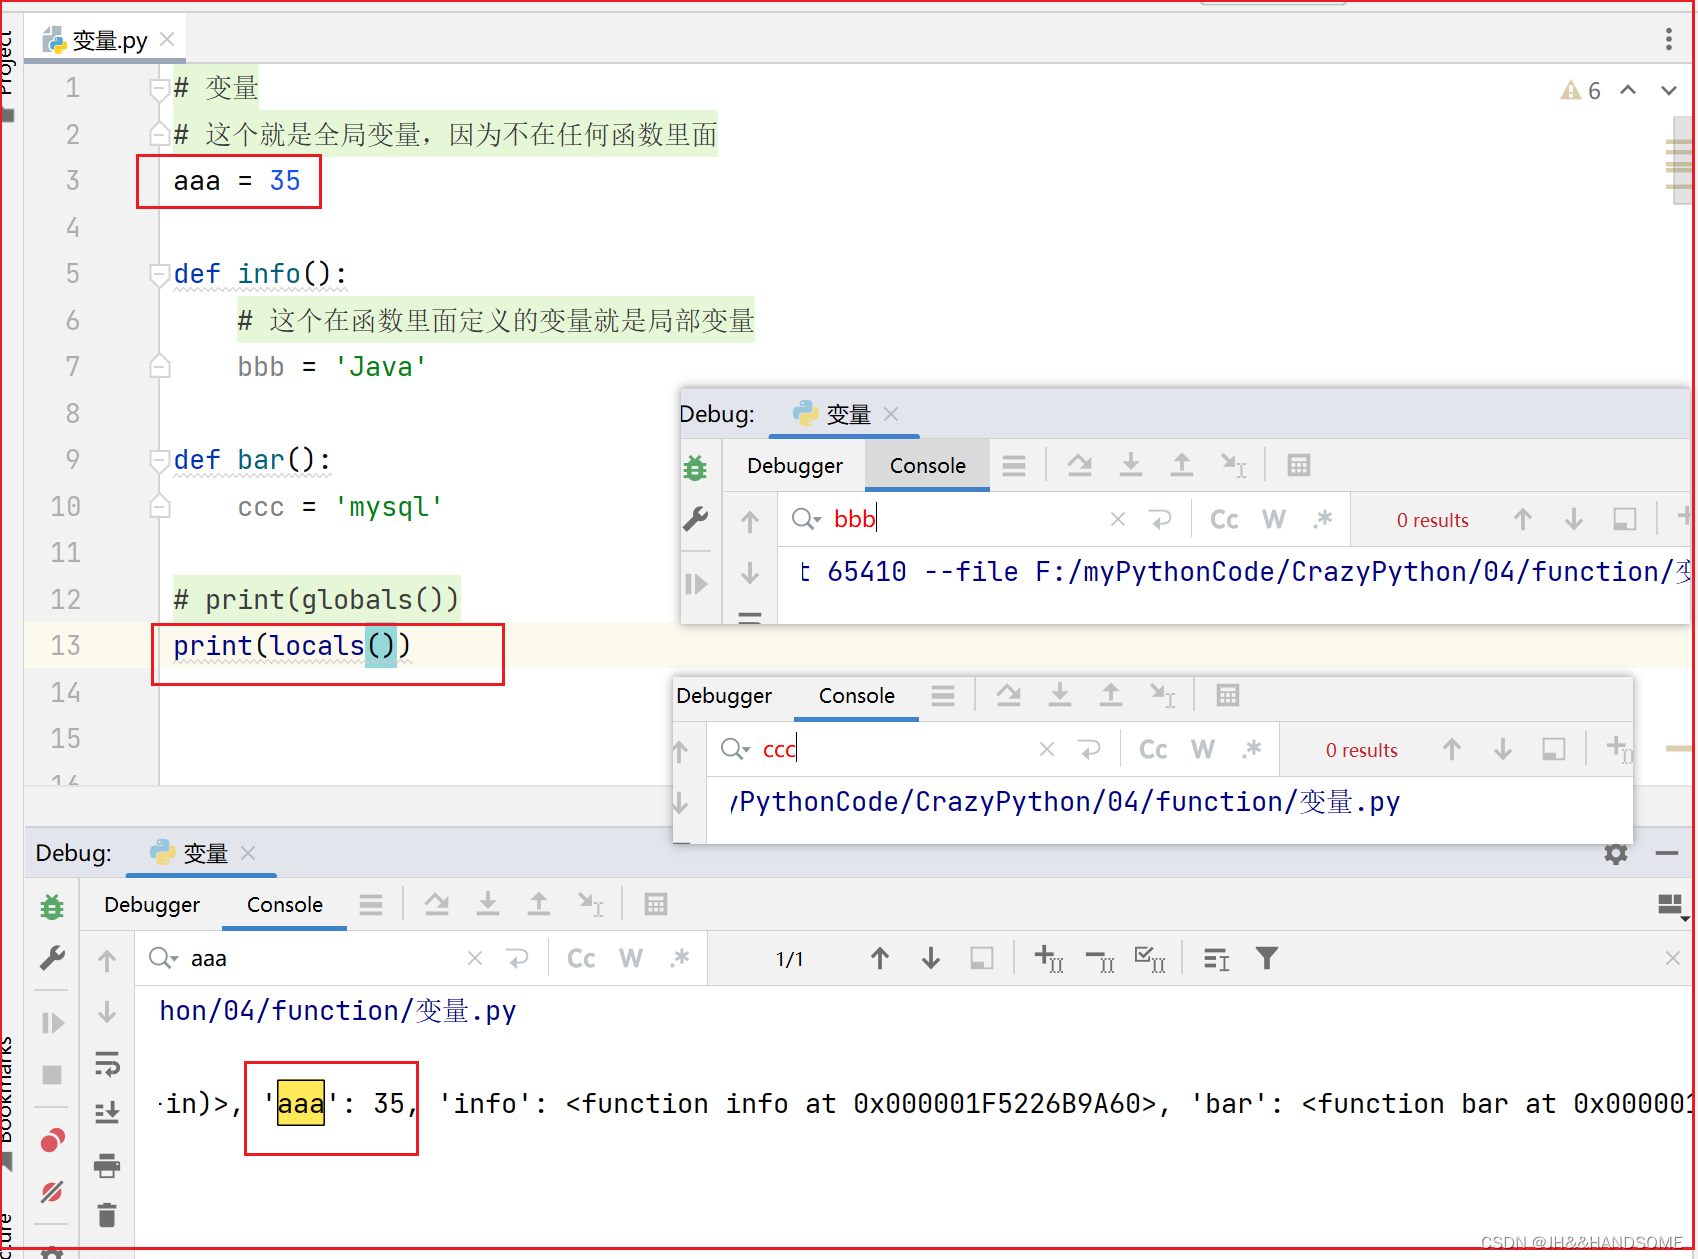Hide the bottom Debug tool window
Viewport: 1698px width, 1259px height.
tap(1666, 853)
